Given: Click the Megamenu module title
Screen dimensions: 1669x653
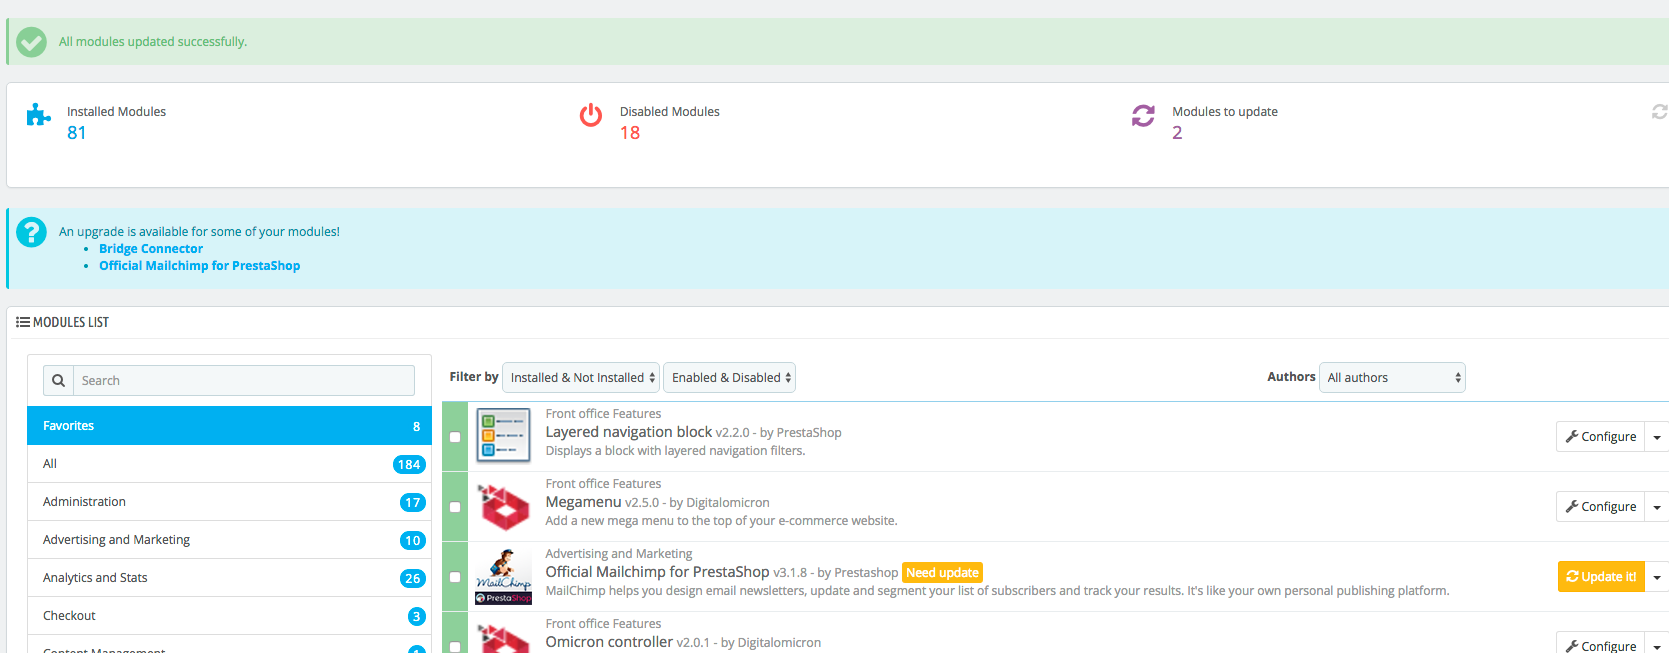Looking at the screenshot, I should coord(583,502).
